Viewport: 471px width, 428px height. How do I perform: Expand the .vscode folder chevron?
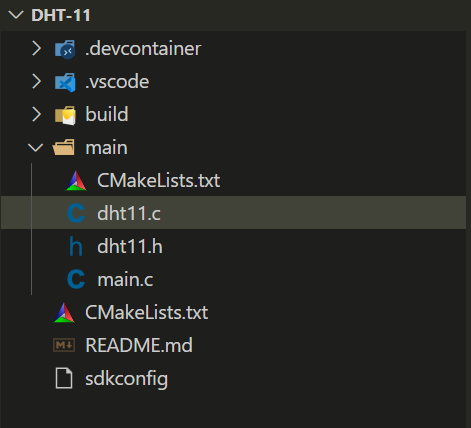click(x=36, y=82)
